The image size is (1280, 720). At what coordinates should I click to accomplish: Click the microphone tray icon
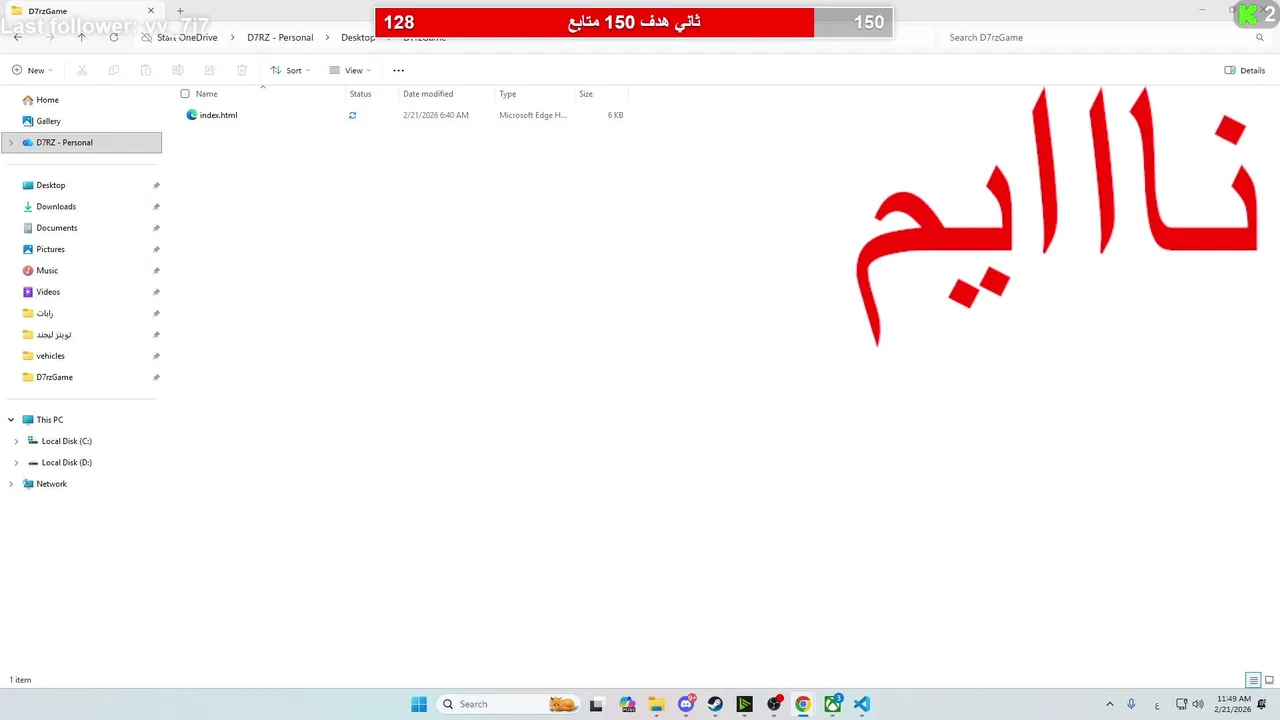[1131, 704]
